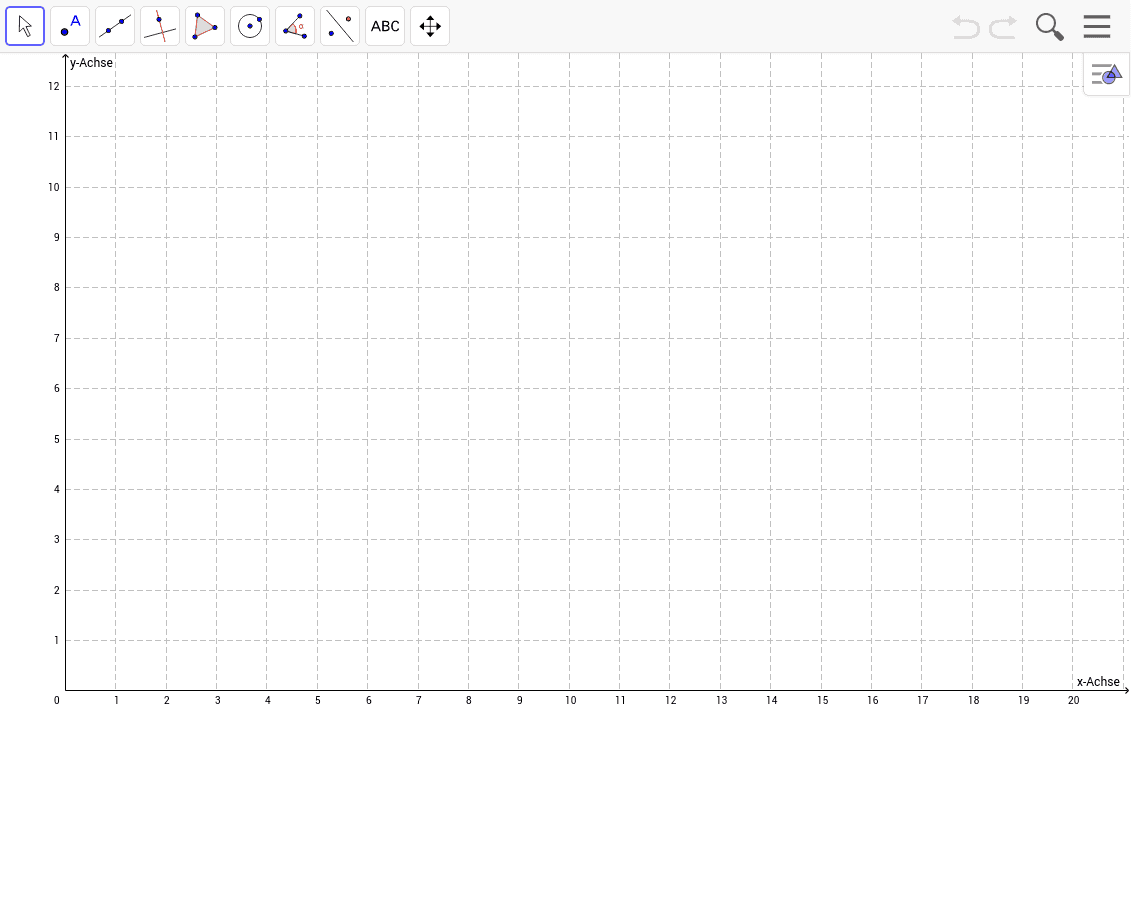
Task: Click the number 15 on x-axis
Action: pos(822,700)
